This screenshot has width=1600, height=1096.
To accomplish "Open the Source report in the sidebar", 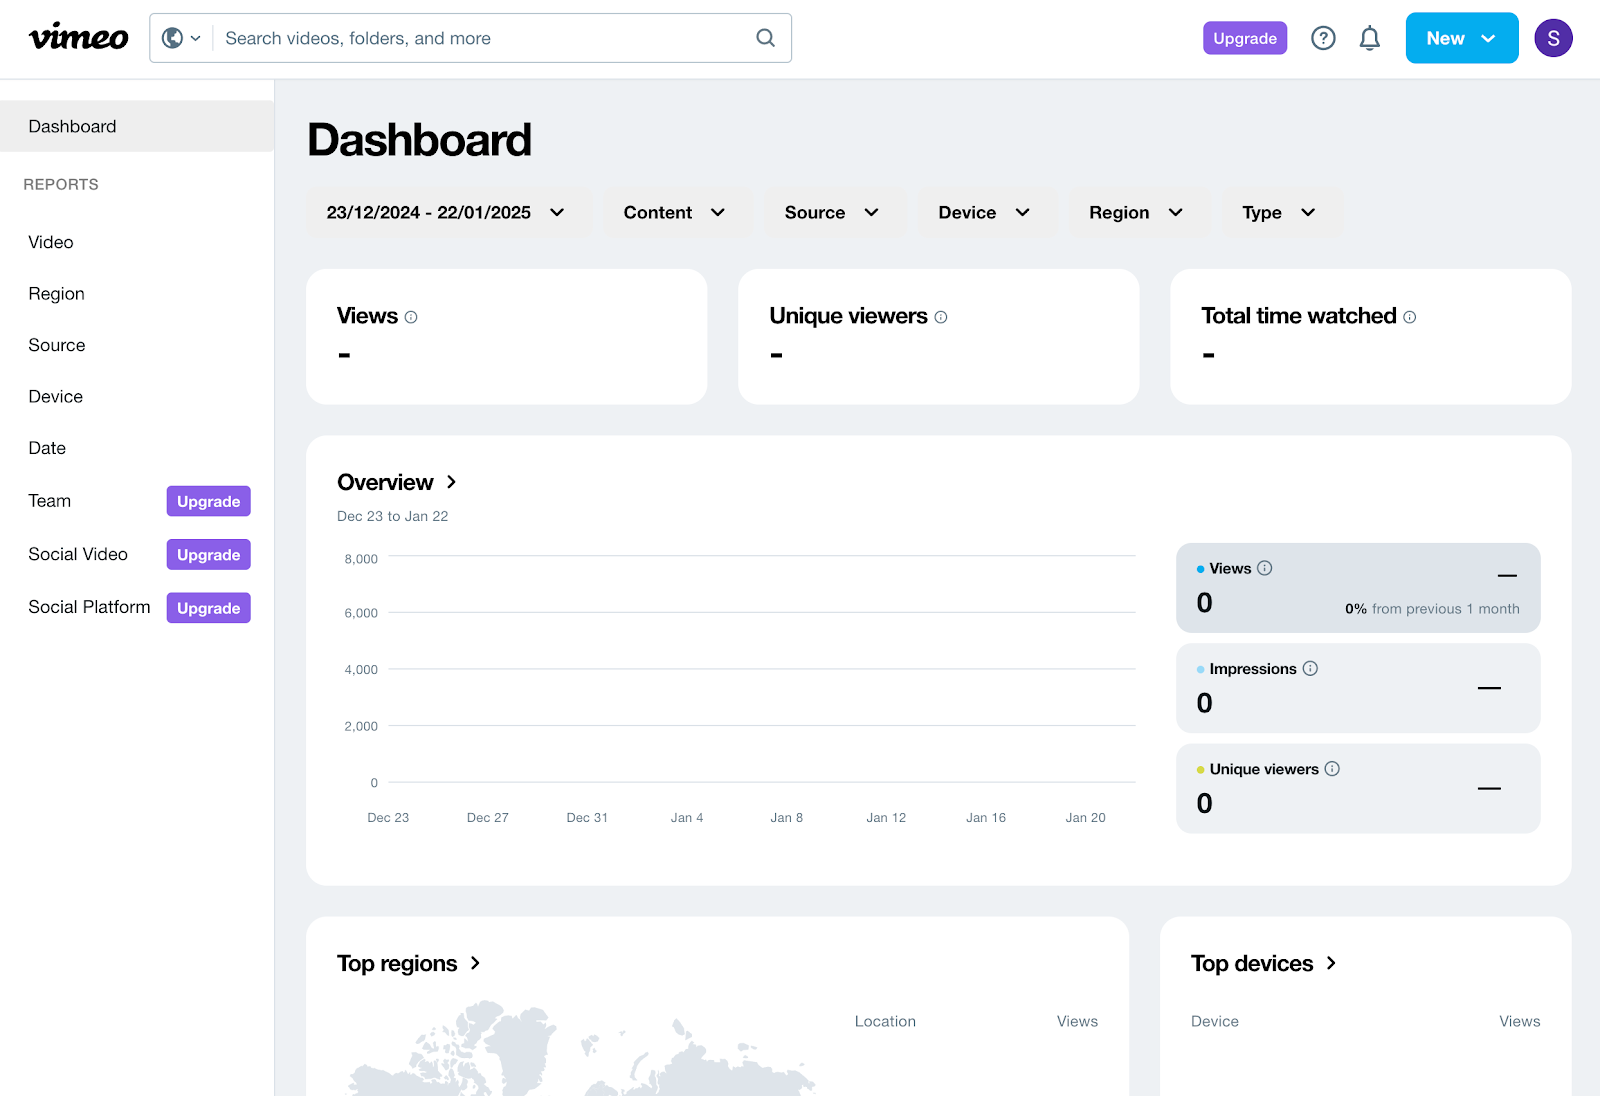I will click(x=56, y=345).
